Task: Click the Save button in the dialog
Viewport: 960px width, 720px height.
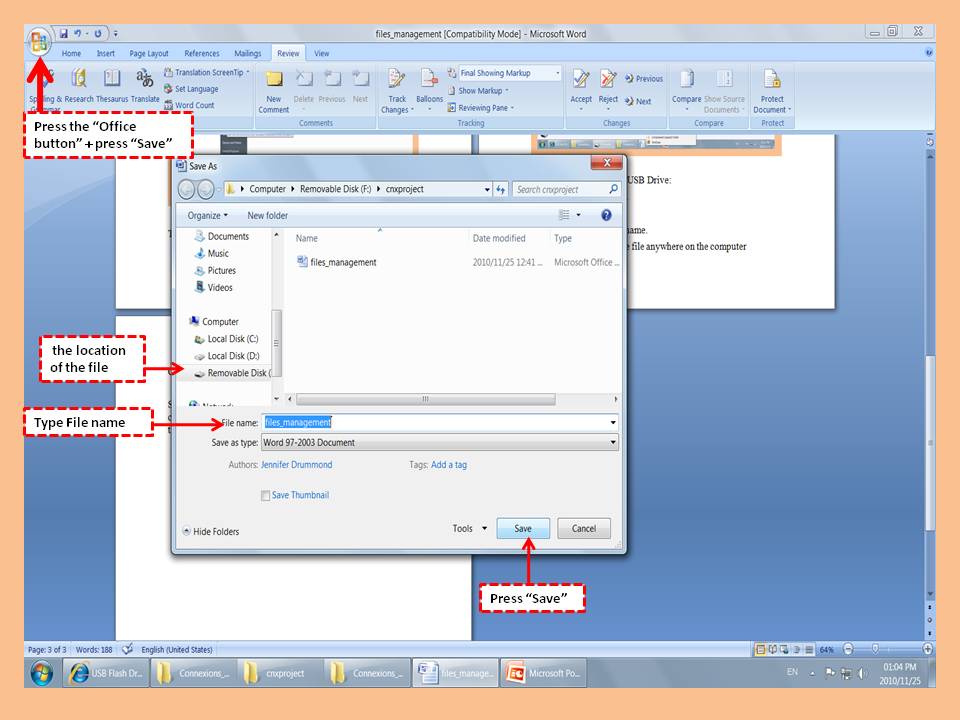Action: (523, 528)
